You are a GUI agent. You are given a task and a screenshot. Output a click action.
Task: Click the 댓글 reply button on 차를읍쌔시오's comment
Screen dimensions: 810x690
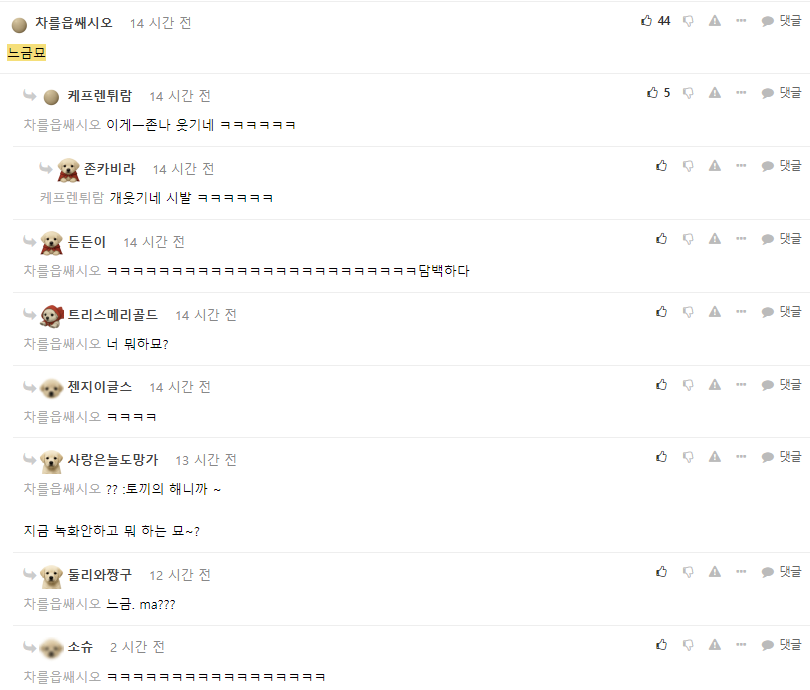click(781, 21)
